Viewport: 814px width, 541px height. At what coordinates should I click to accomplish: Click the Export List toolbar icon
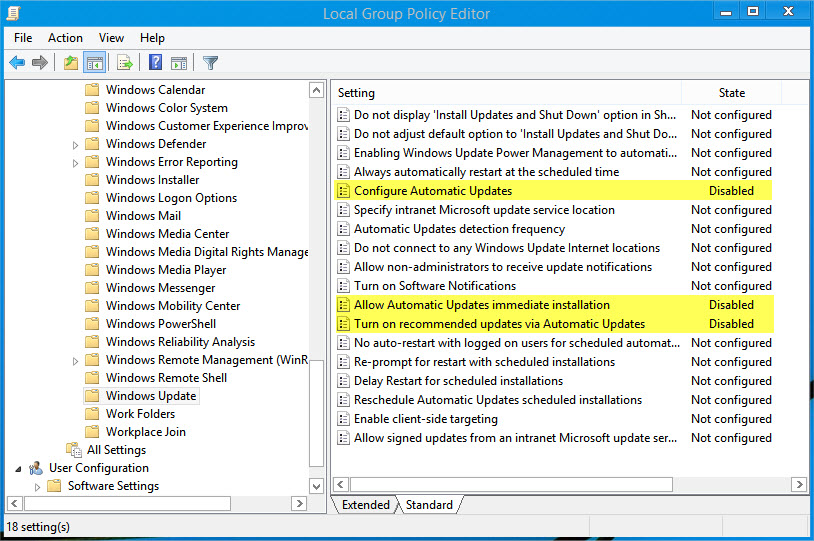[x=125, y=63]
